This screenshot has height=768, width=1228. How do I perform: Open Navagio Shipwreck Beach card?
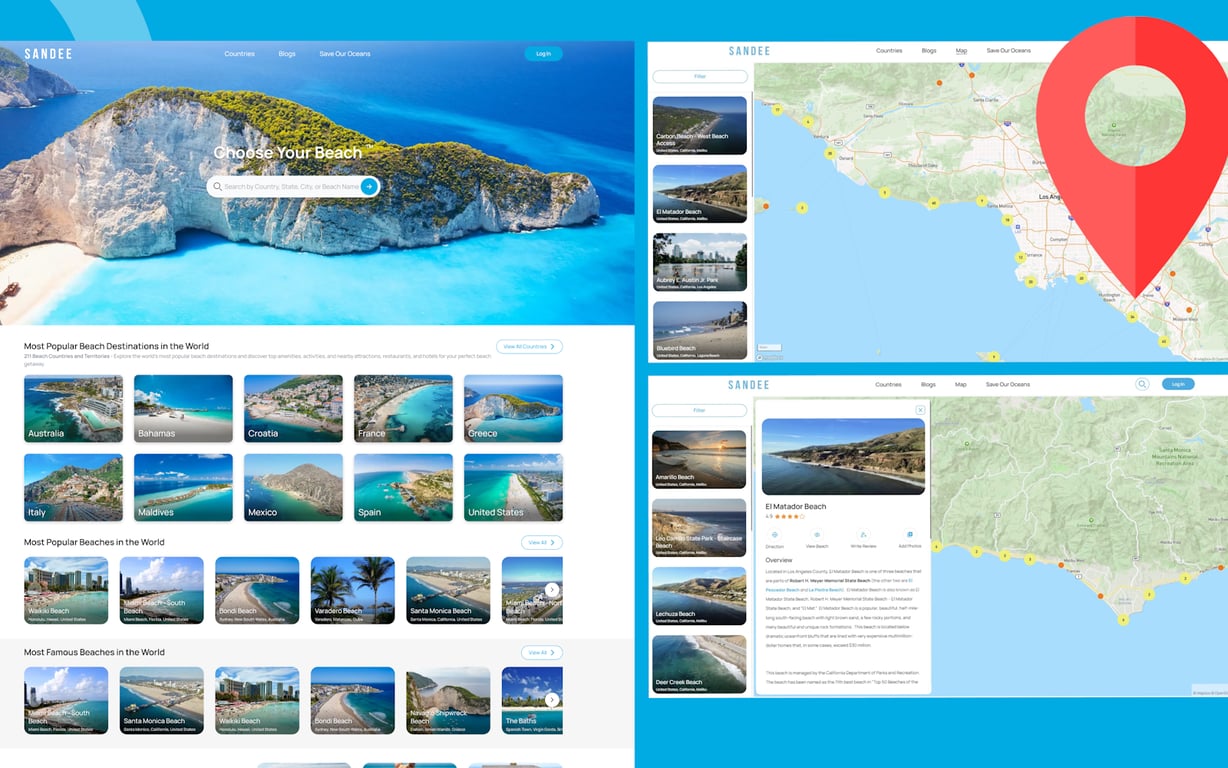coord(448,700)
